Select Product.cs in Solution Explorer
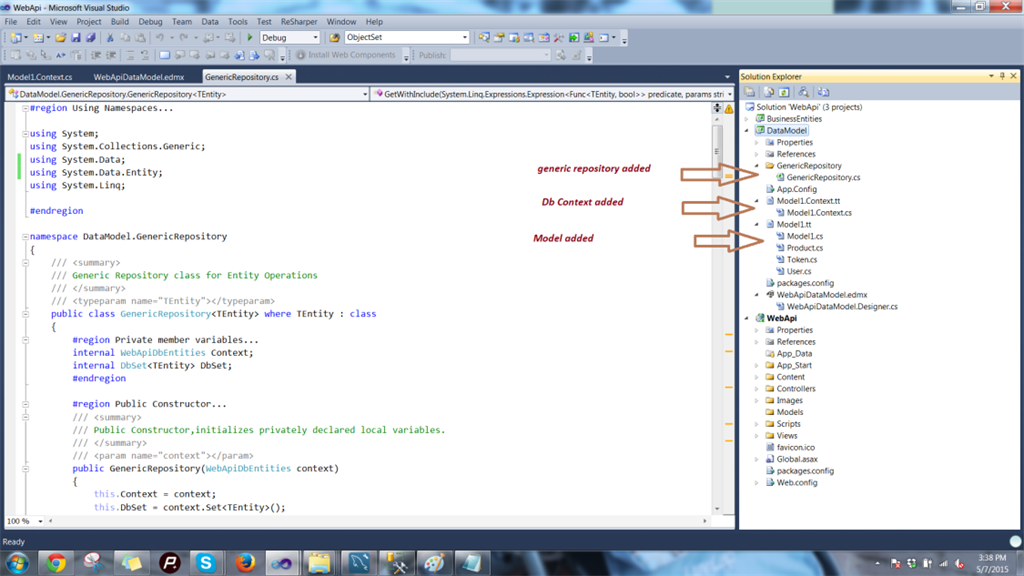 pos(804,248)
